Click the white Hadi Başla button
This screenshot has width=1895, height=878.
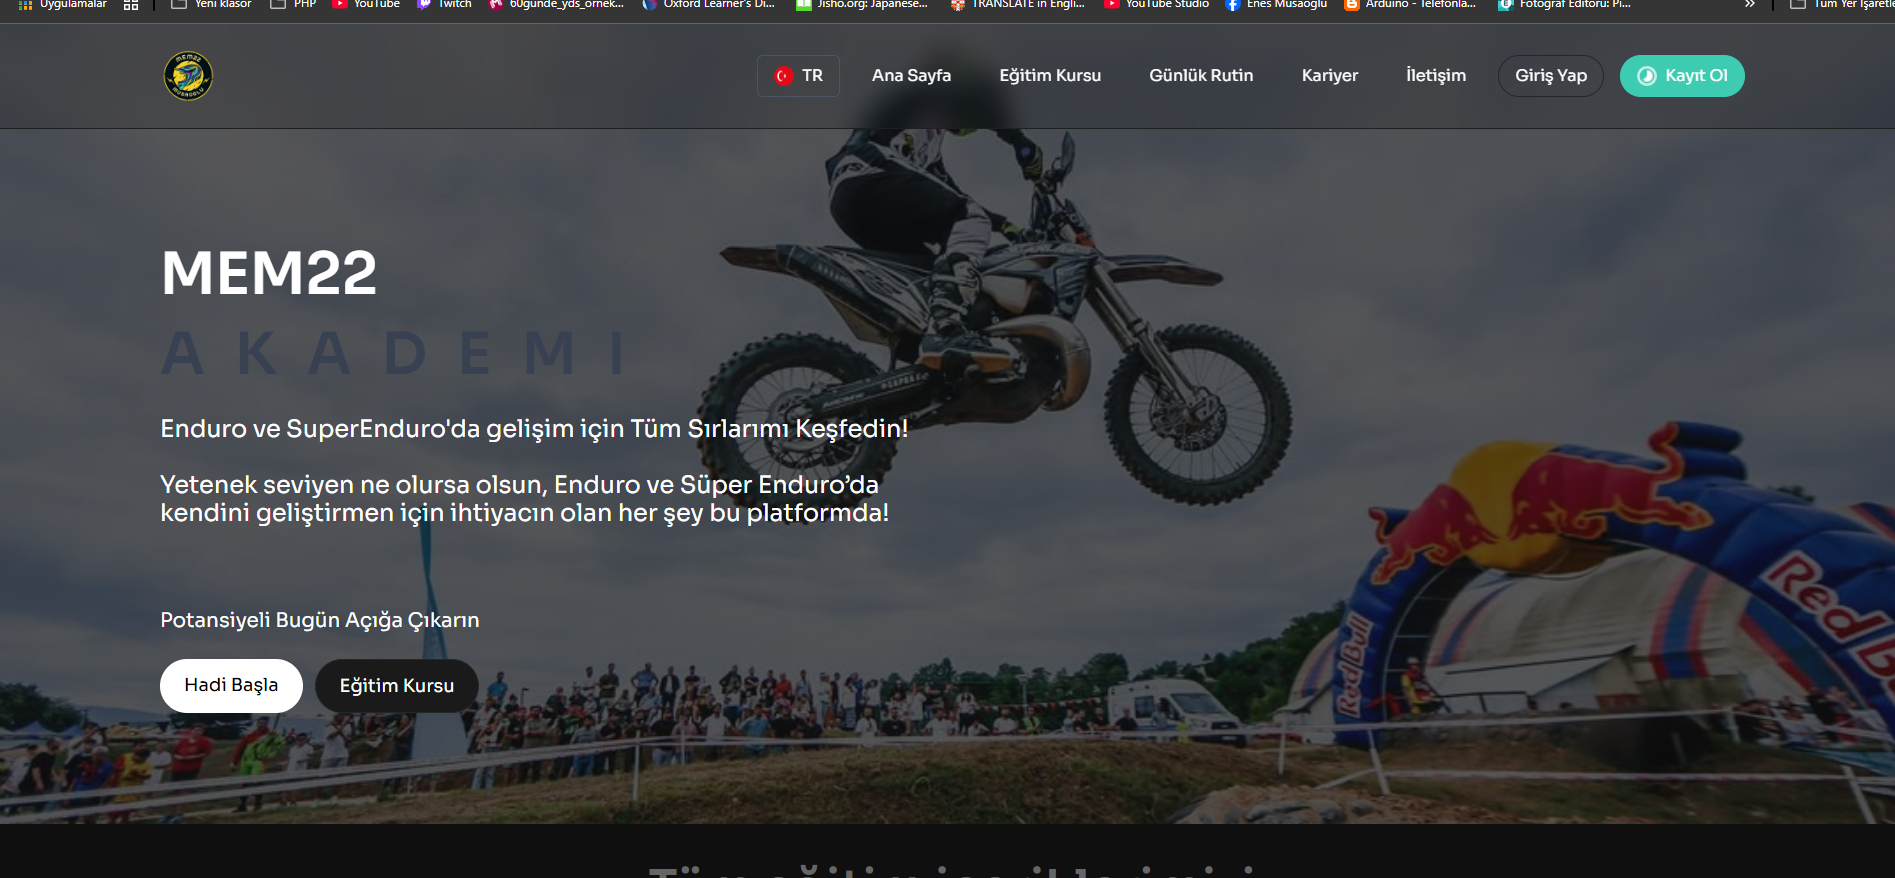231,686
